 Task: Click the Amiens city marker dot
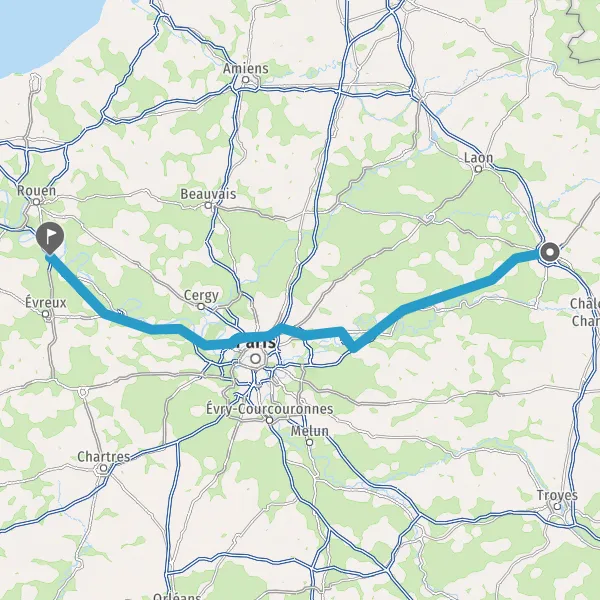pyautogui.click(x=246, y=80)
